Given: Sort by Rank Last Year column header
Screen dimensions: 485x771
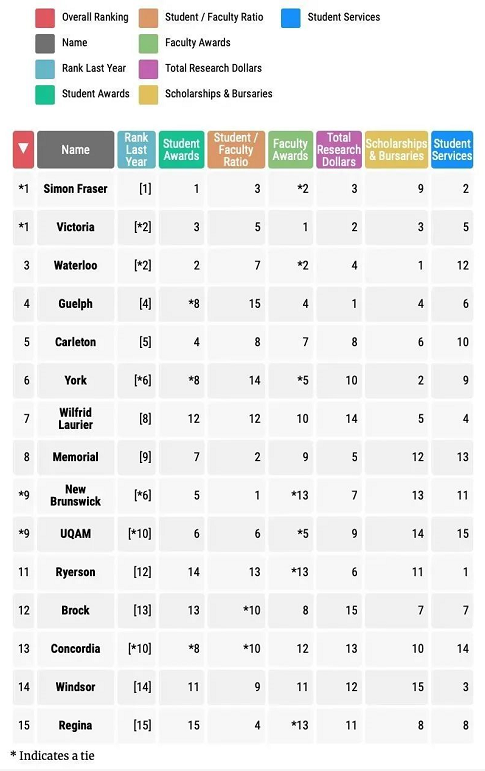Looking at the screenshot, I should 136,149.
